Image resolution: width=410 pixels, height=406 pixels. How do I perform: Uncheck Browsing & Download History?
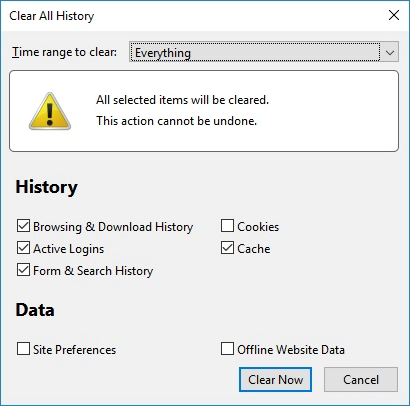[x=23, y=226]
